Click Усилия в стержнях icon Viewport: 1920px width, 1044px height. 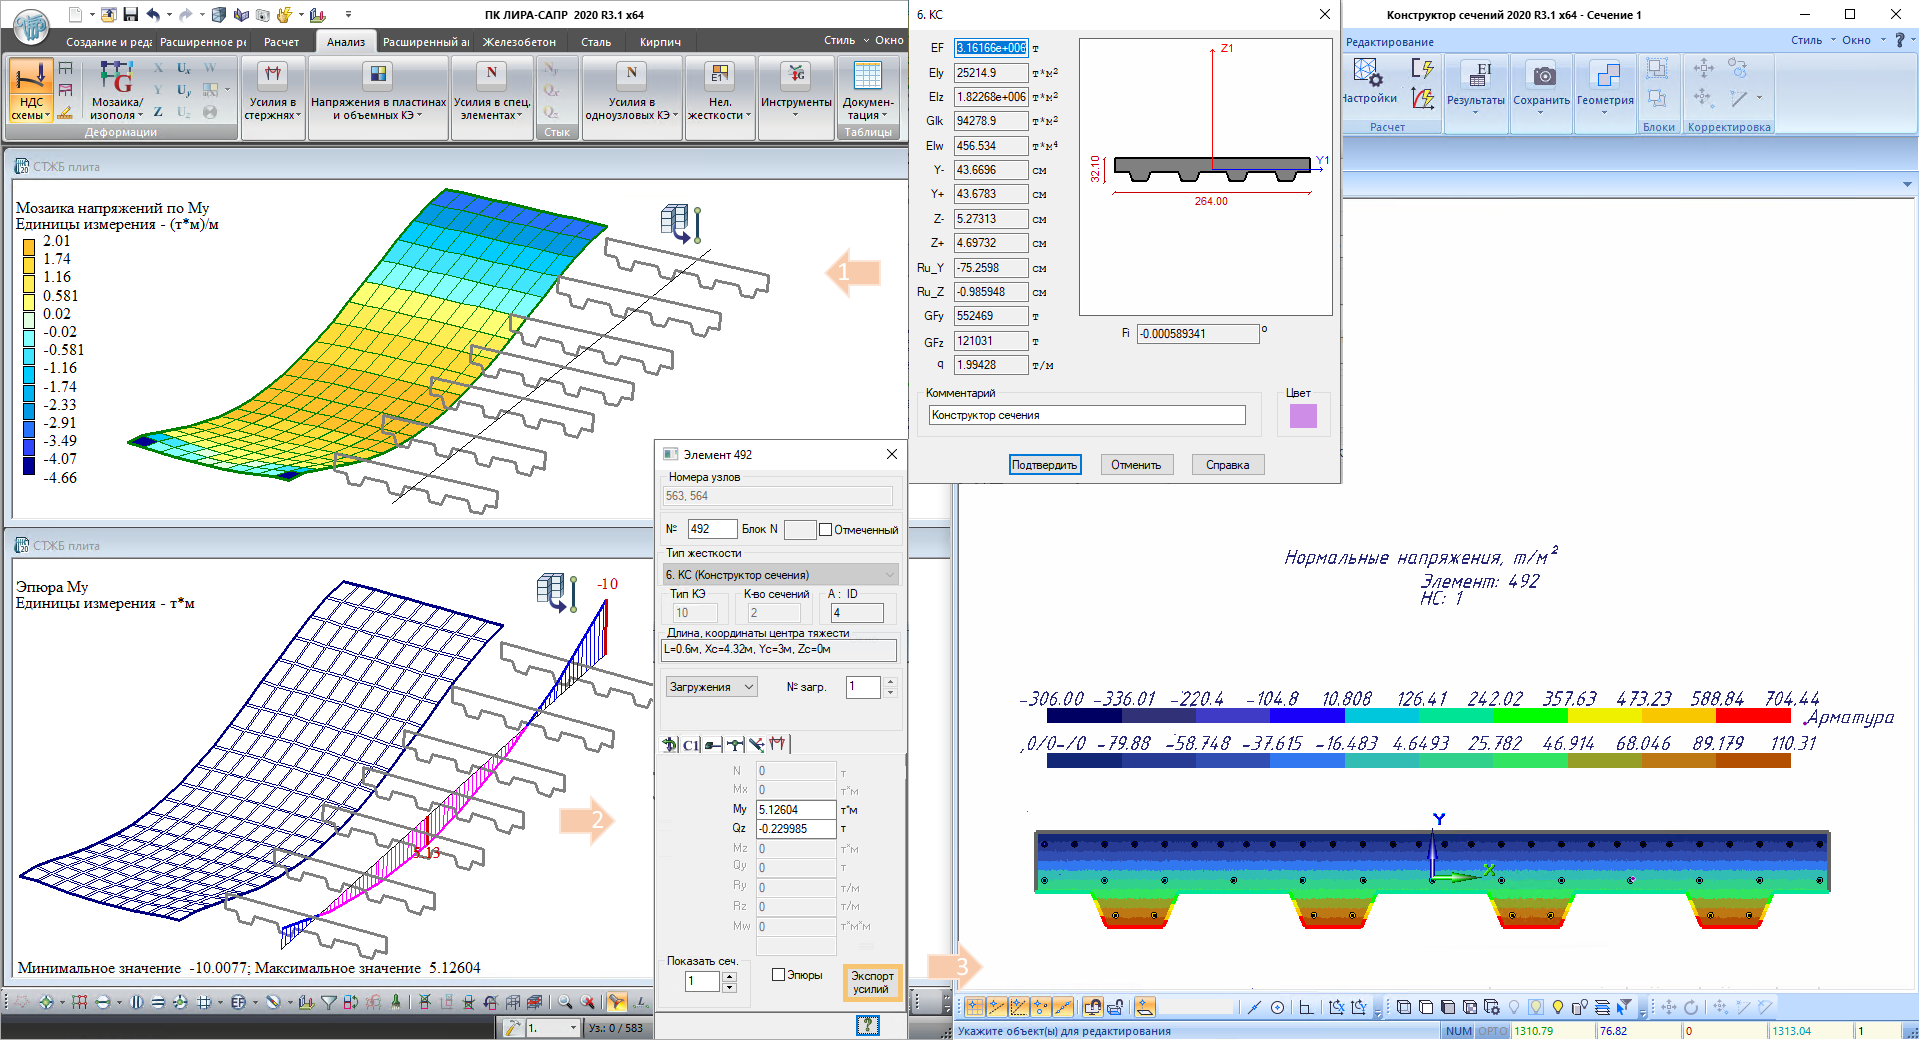pyautogui.click(x=272, y=78)
